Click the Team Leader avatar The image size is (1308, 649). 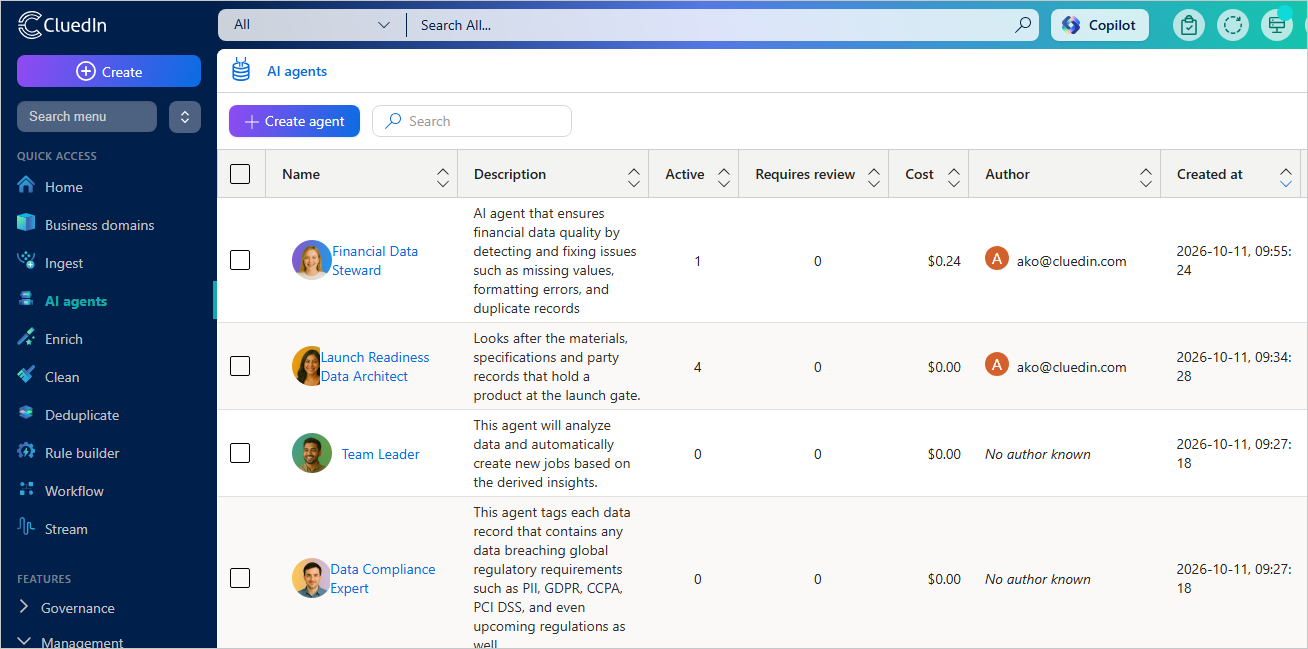click(x=312, y=453)
